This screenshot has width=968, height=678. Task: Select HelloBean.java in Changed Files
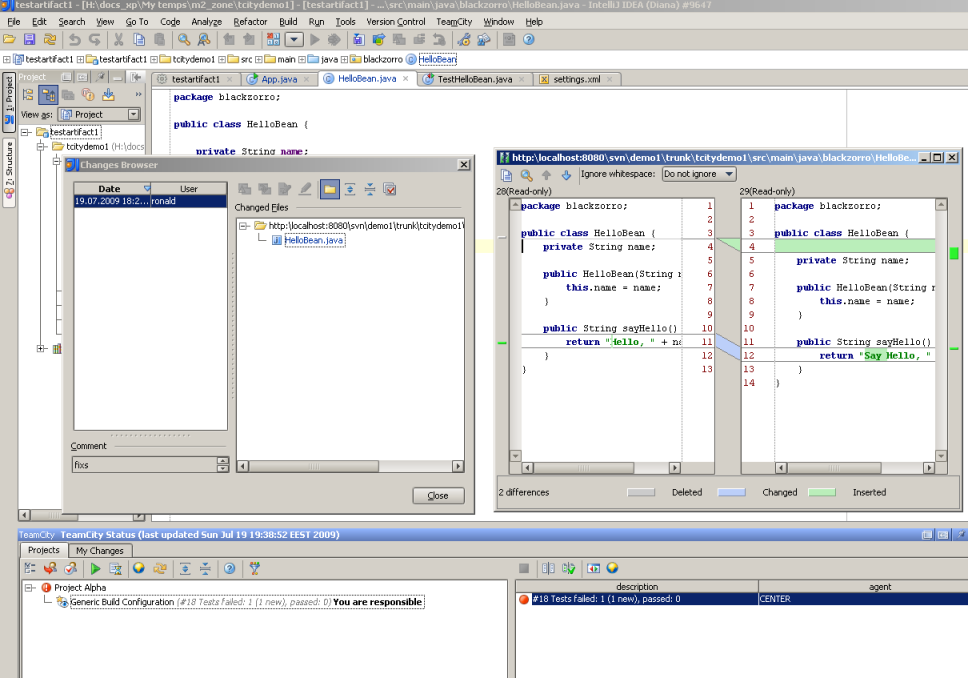pos(314,240)
